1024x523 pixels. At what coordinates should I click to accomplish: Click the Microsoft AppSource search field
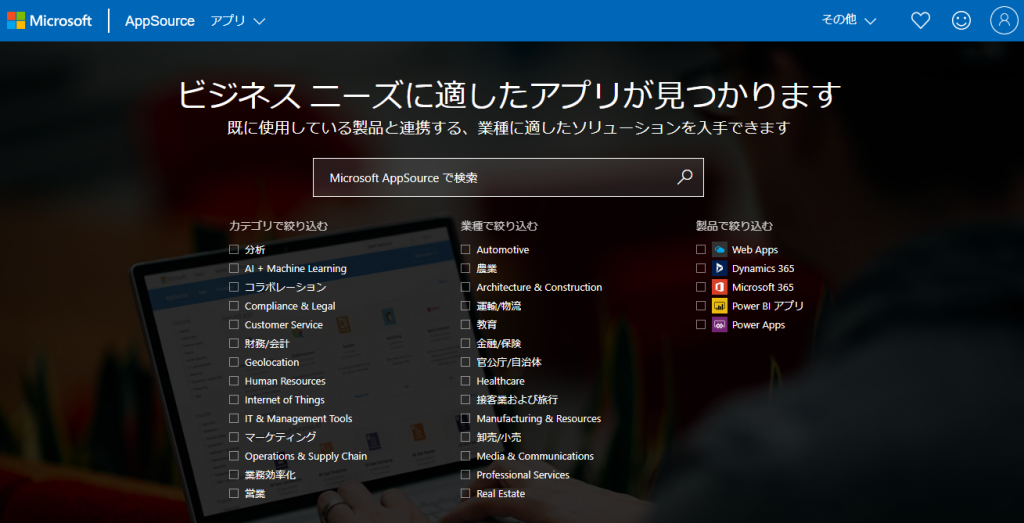(495, 178)
